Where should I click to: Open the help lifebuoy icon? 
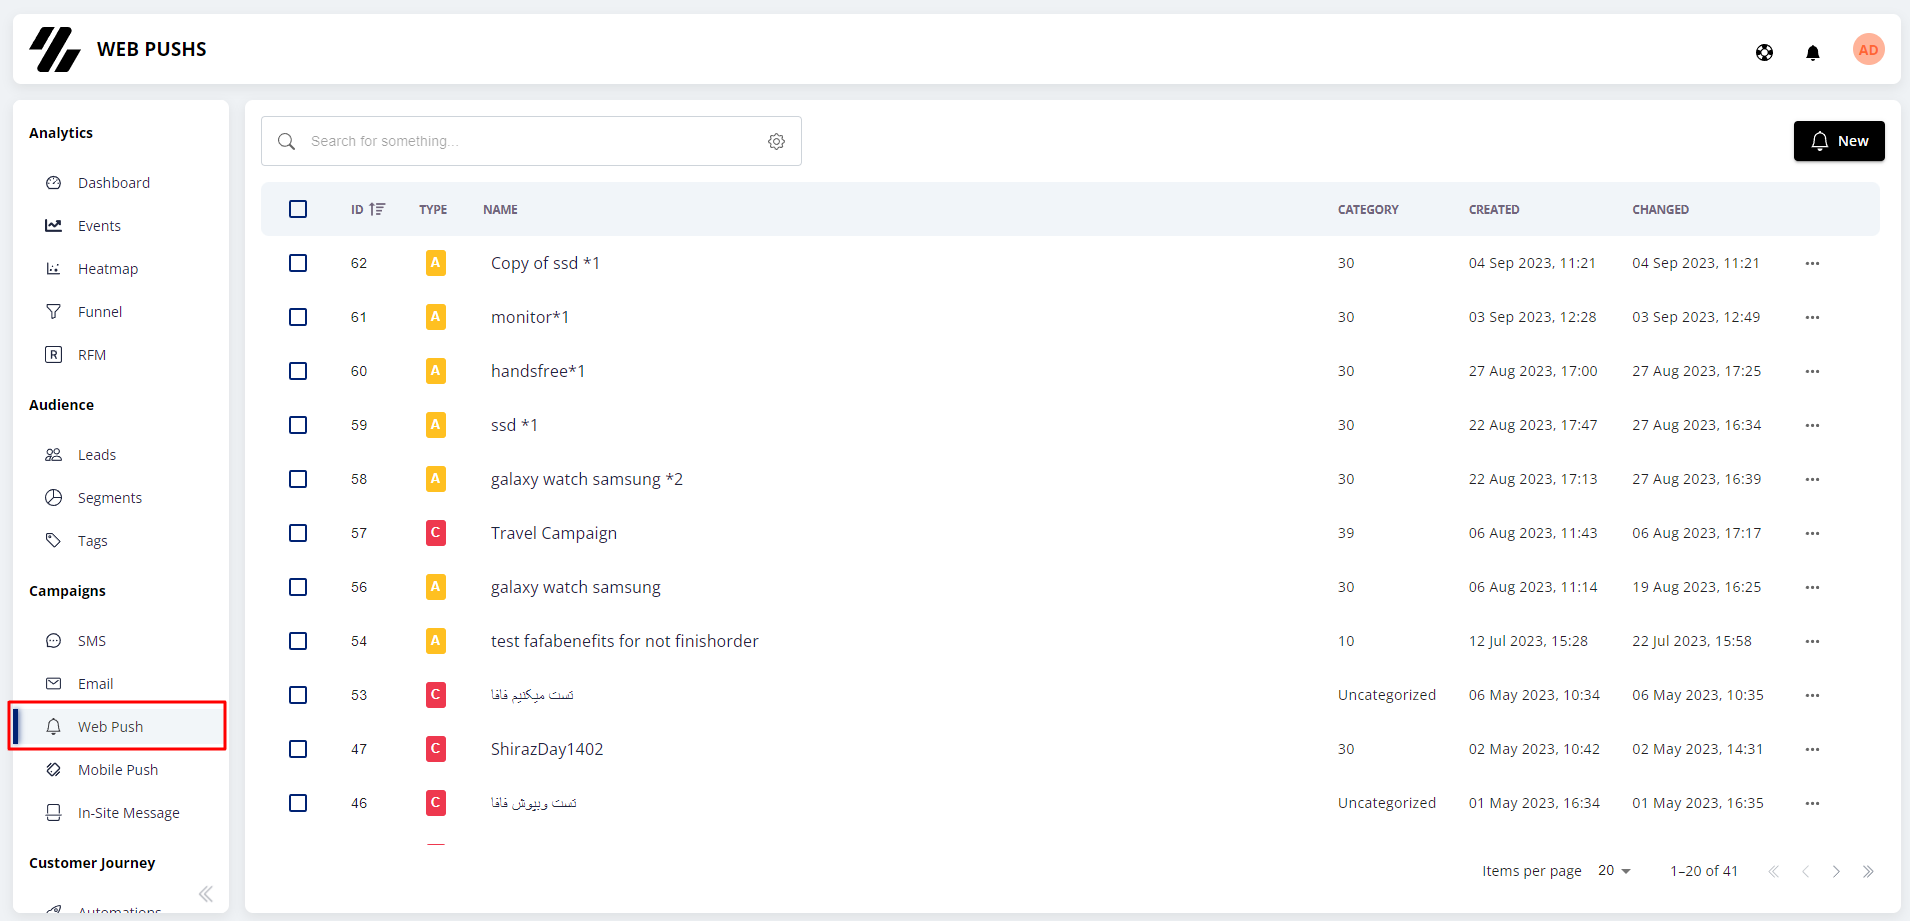(1764, 52)
